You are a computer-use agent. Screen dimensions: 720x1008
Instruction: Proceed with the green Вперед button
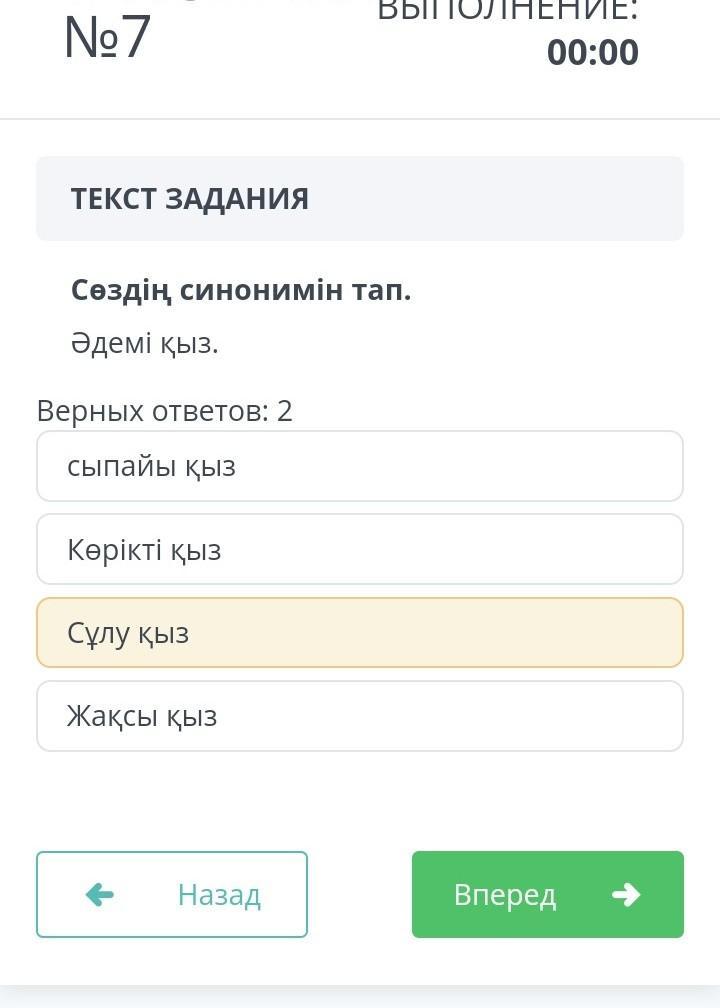click(x=547, y=894)
